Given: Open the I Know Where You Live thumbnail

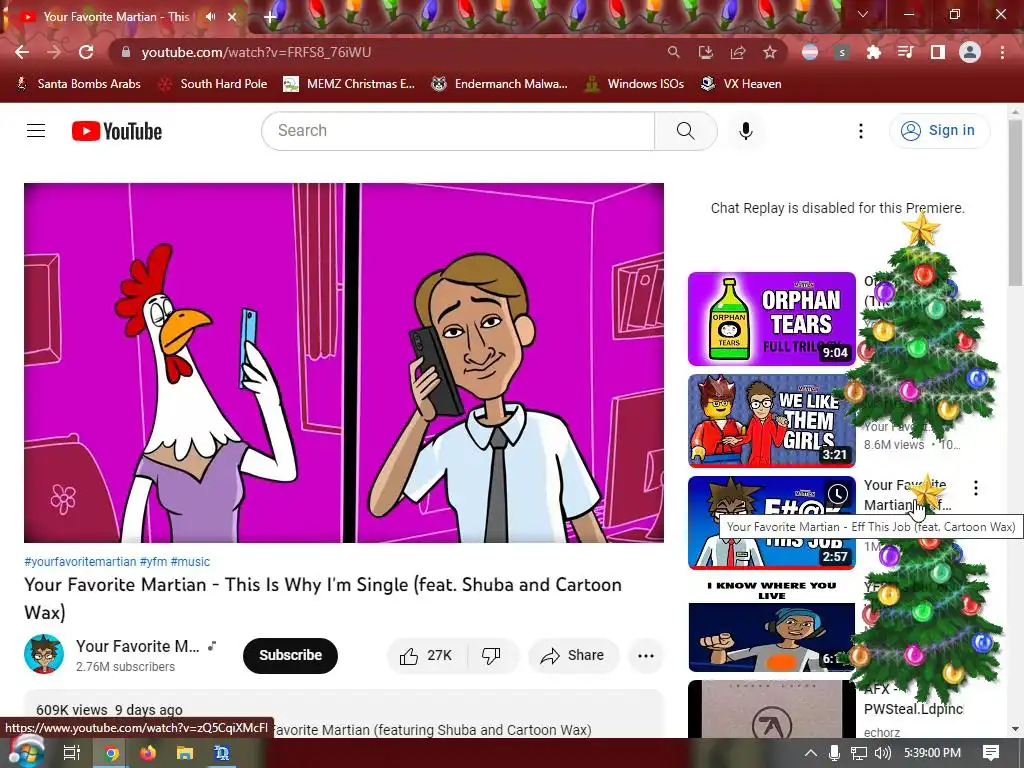Looking at the screenshot, I should tap(772, 625).
